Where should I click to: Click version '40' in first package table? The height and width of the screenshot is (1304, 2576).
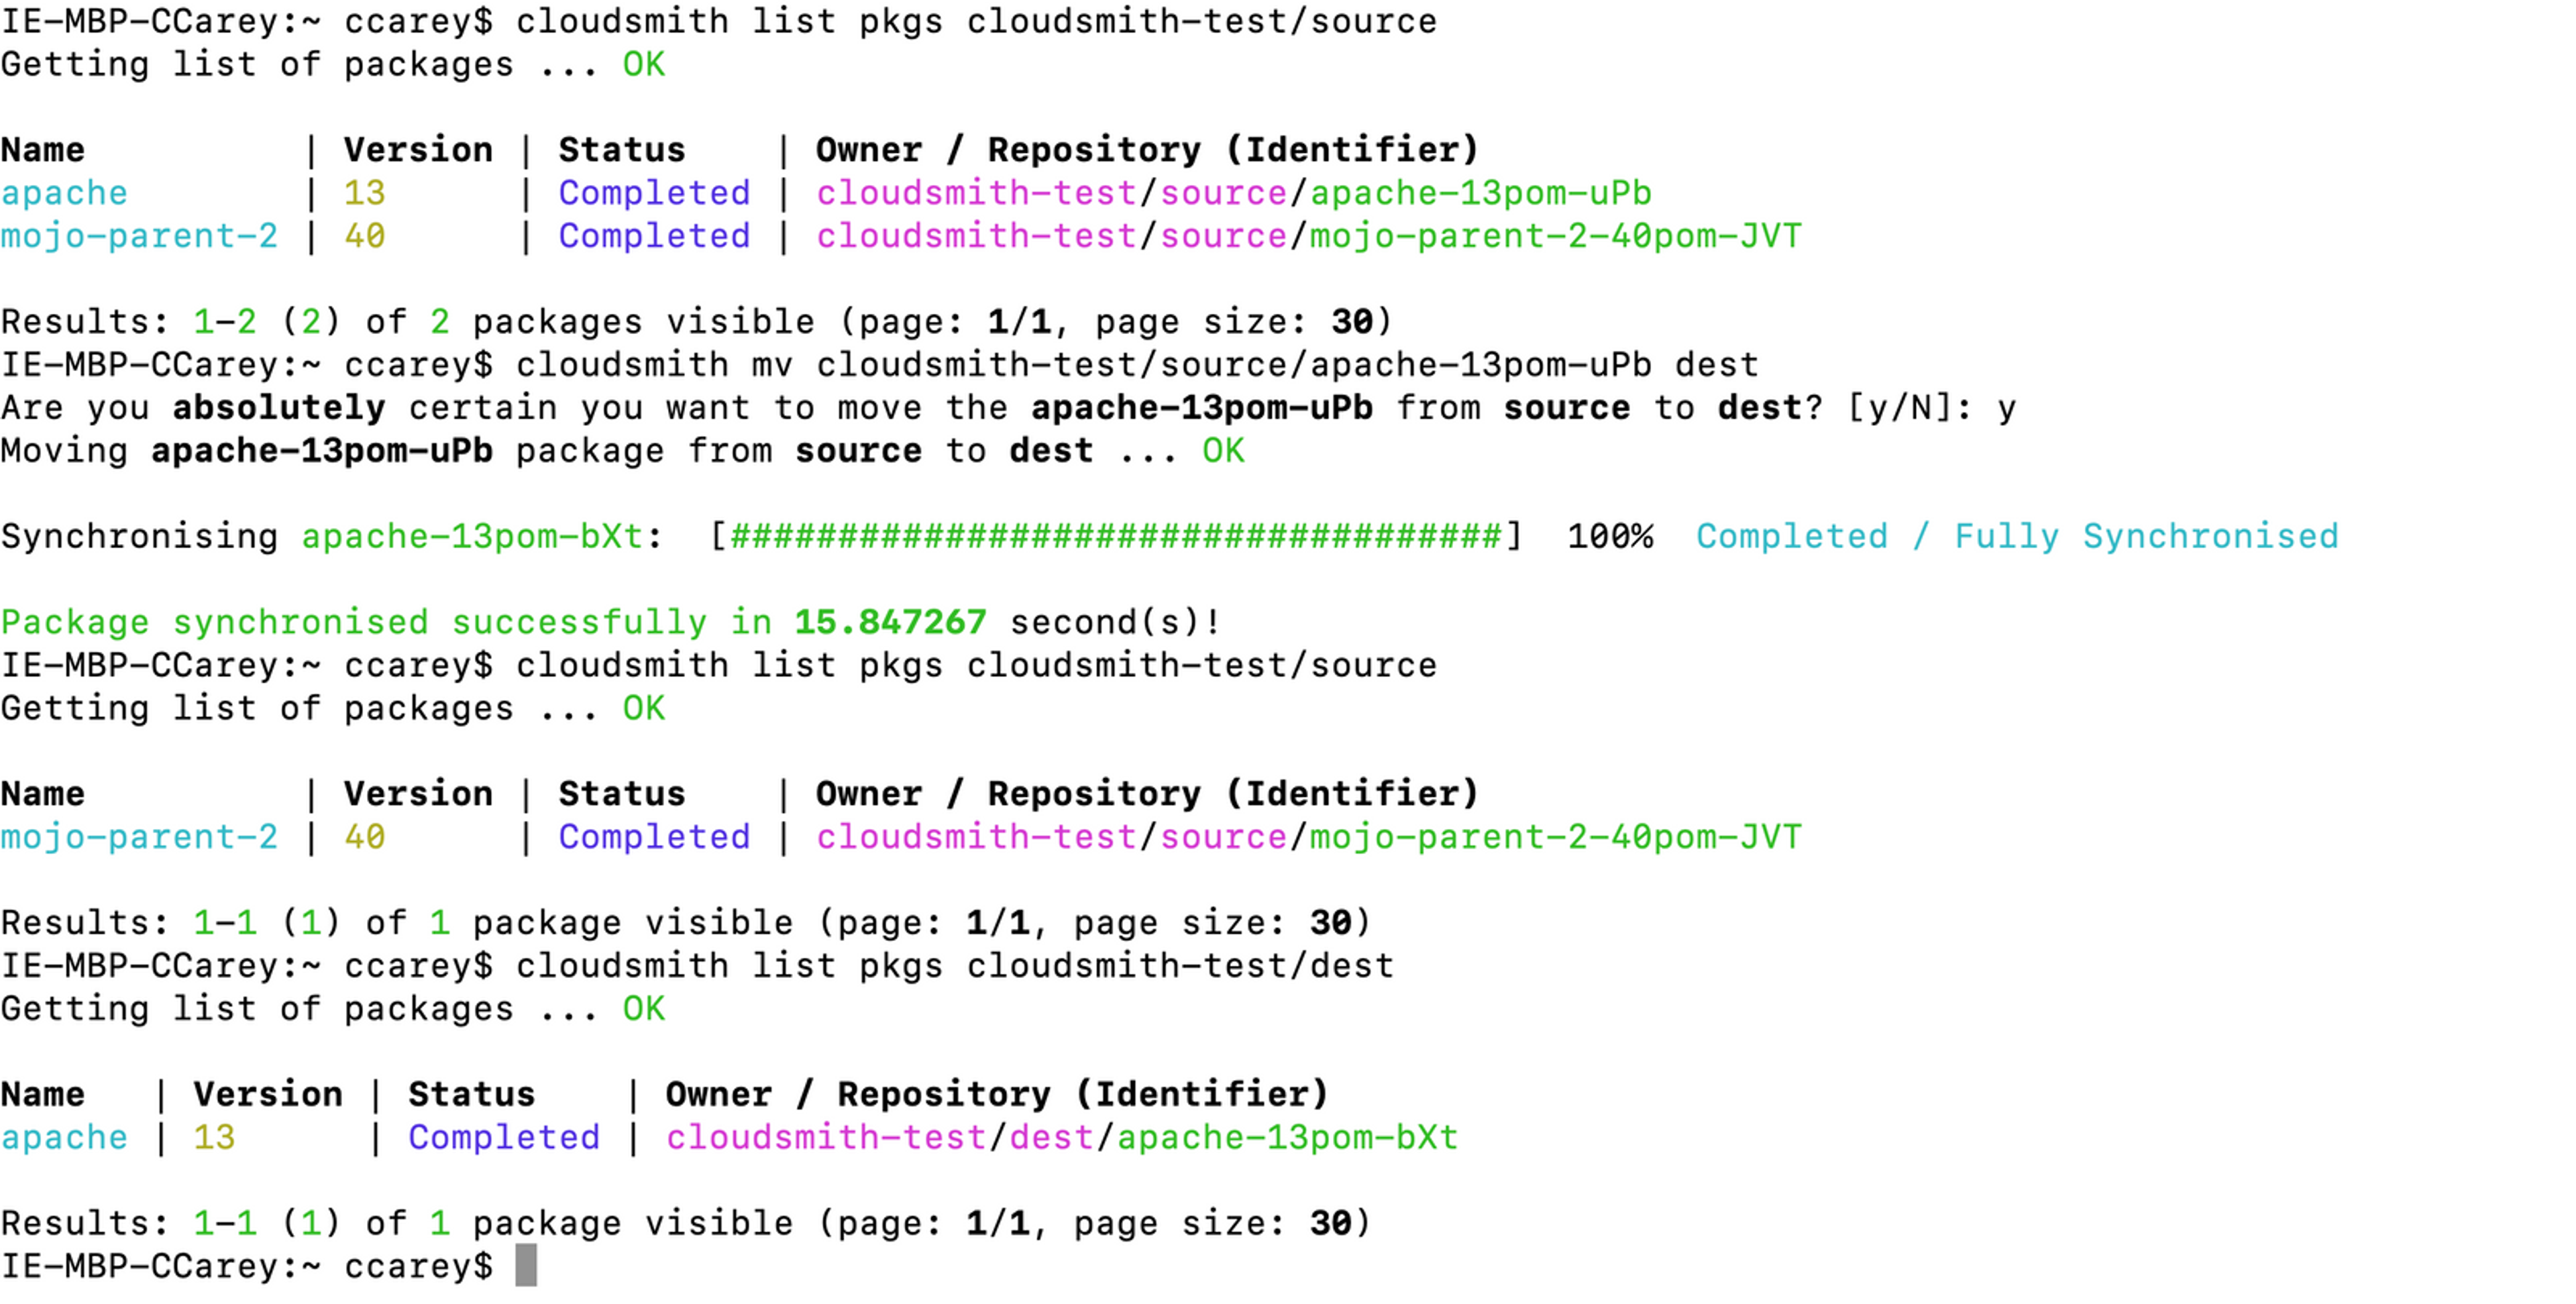pyautogui.click(x=364, y=236)
